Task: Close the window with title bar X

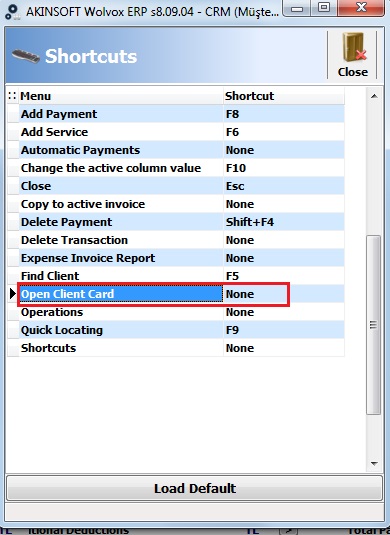Action: 361,8
